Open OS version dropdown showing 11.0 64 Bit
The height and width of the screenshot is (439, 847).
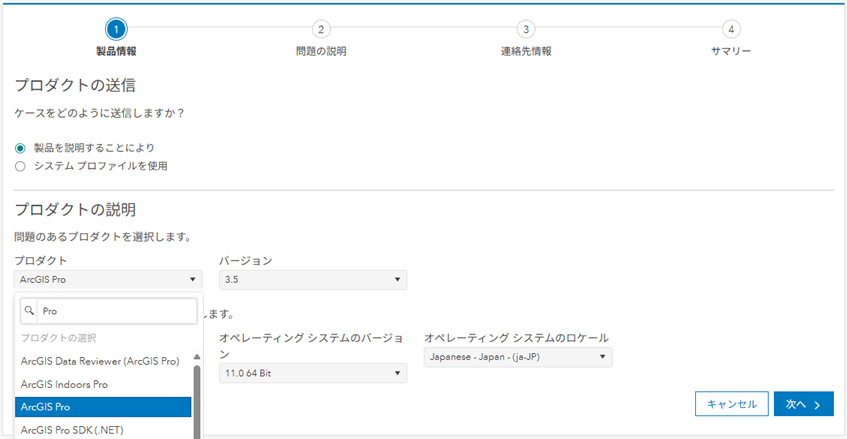tap(313, 373)
